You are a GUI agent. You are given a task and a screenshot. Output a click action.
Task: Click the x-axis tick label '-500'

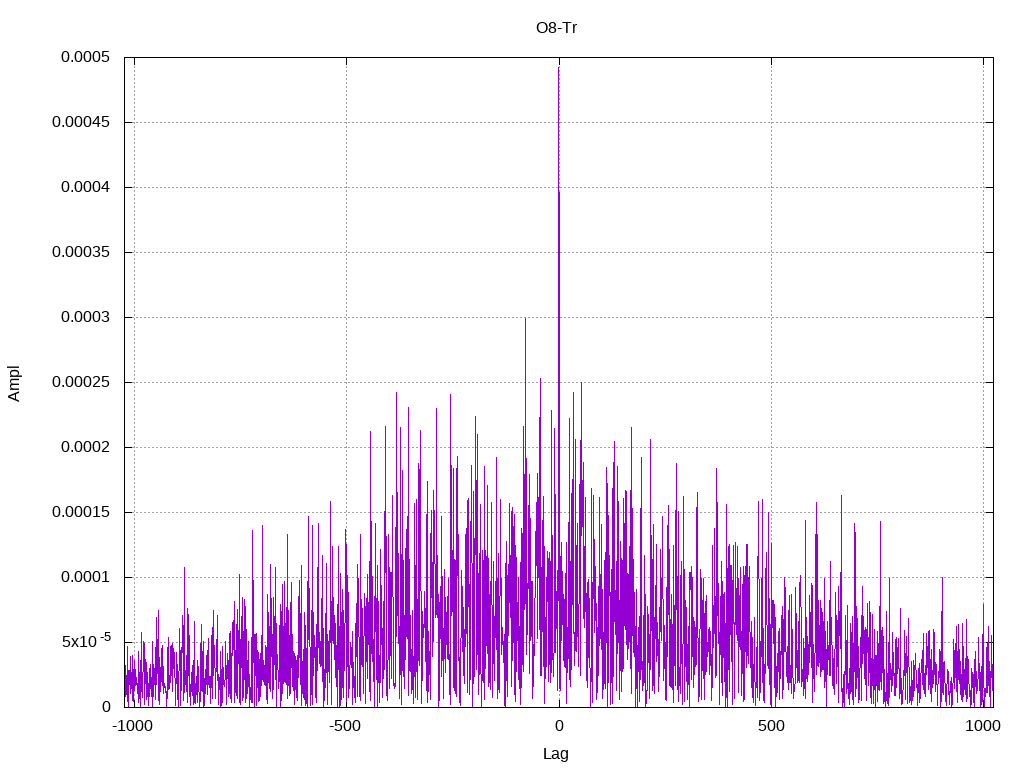pyautogui.click(x=345, y=726)
